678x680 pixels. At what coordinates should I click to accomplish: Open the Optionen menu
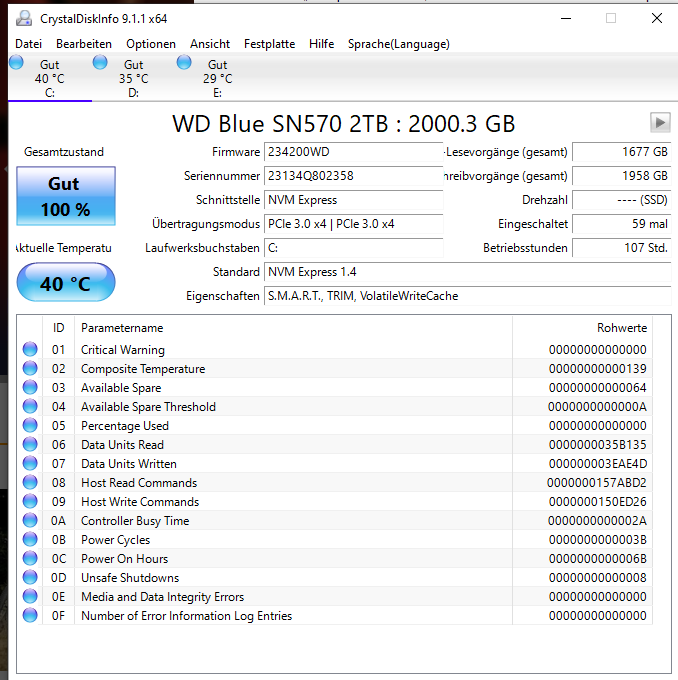(x=151, y=44)
